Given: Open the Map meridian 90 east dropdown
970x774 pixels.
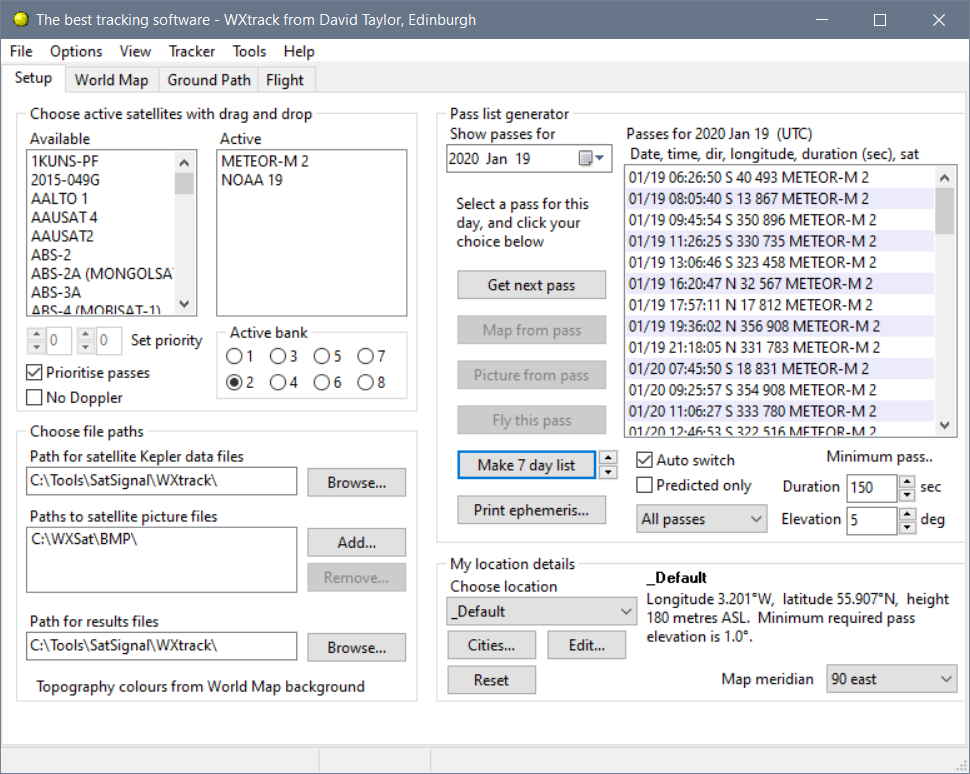Looking at the screenshot, I should (891, 679).
